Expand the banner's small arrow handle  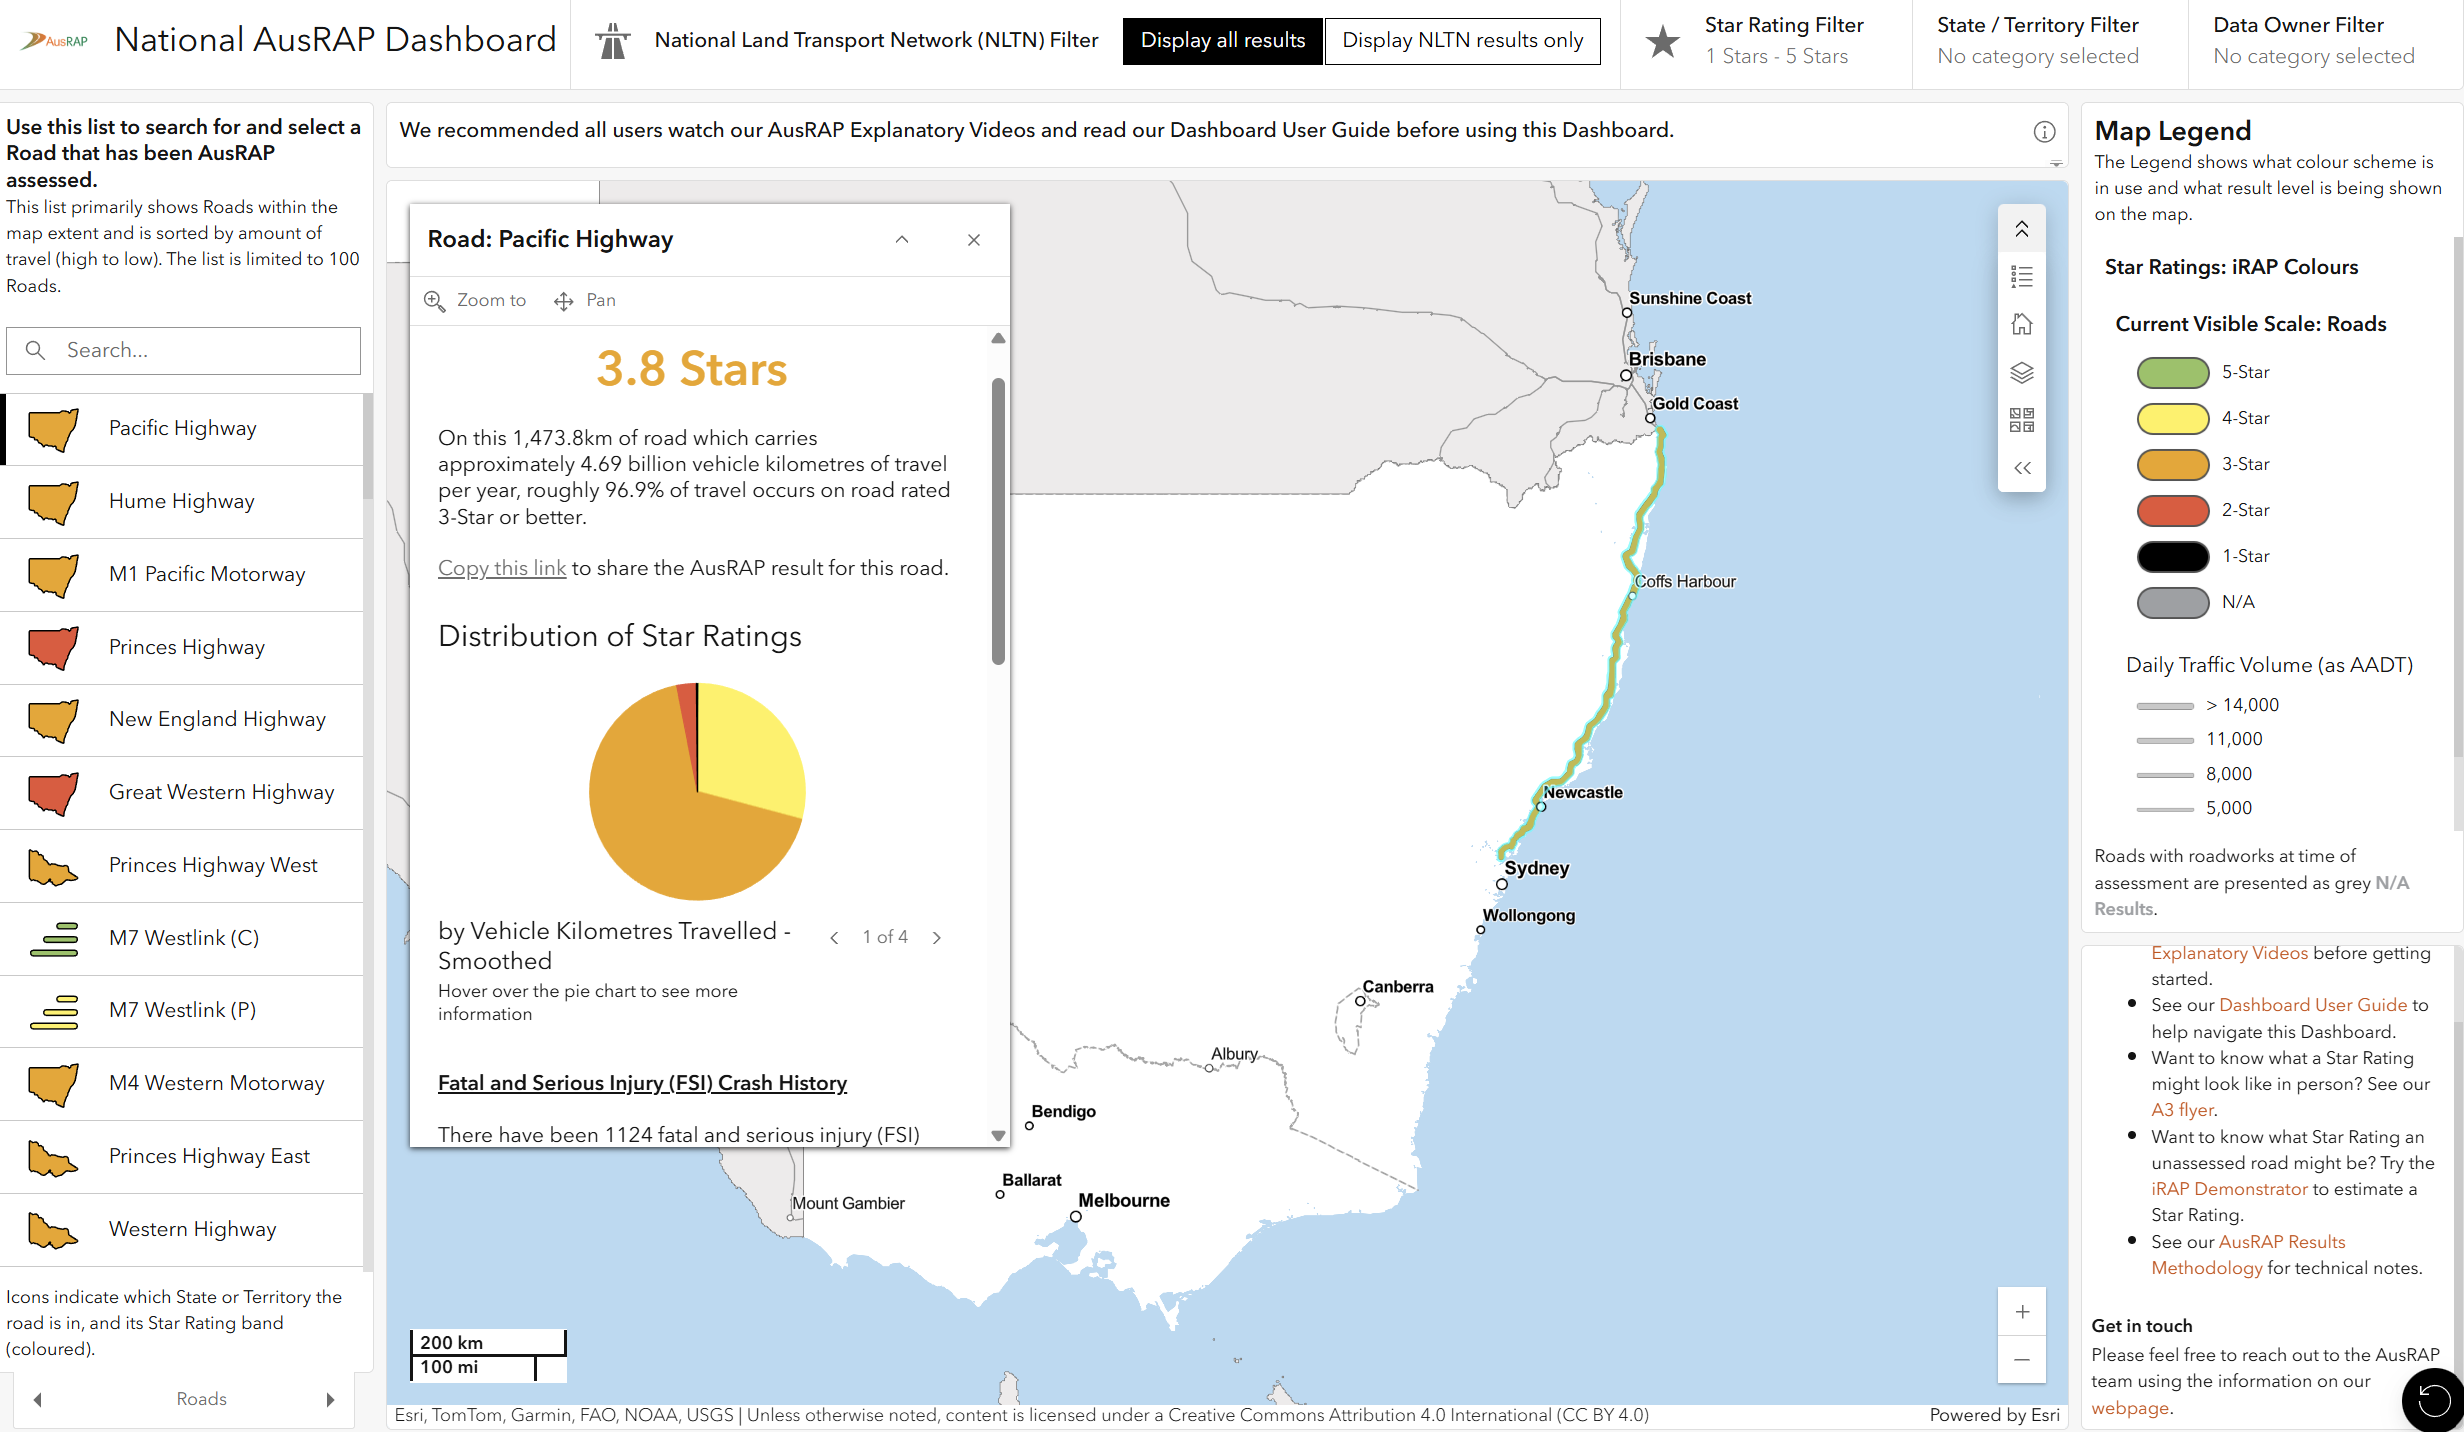(x=2056, y=164)
